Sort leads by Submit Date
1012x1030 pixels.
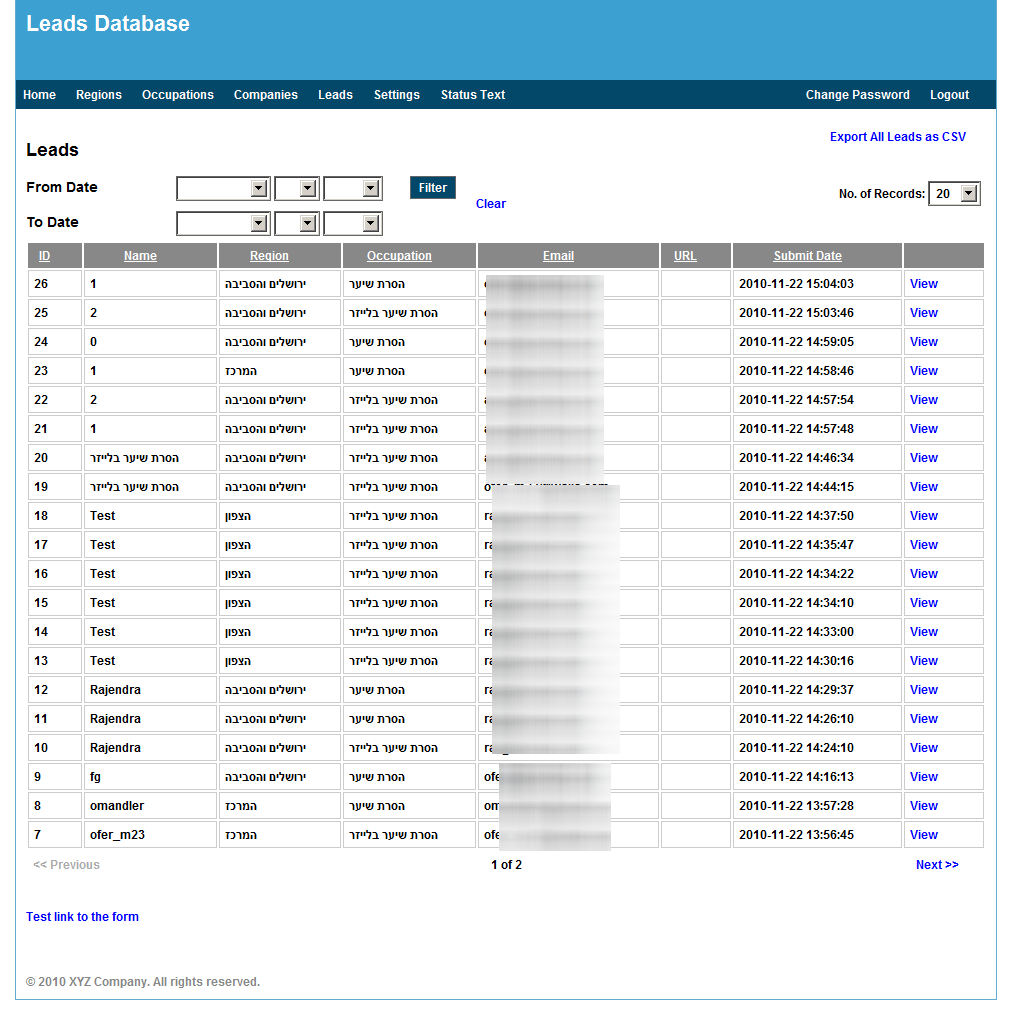click(807, 256)
